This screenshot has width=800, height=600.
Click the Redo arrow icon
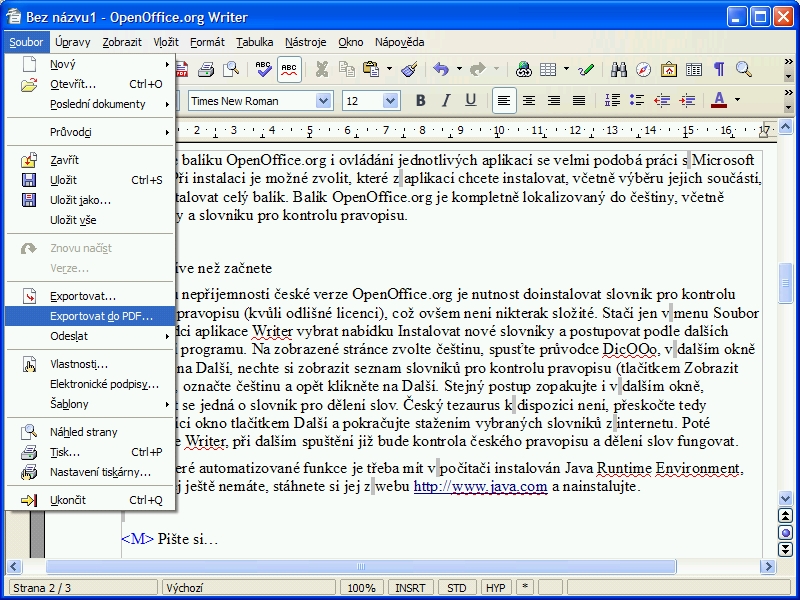478,69
